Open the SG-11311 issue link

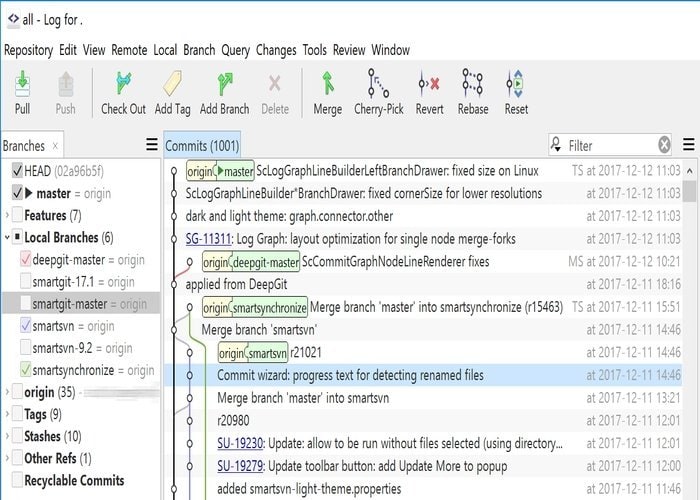pos(208,239)
